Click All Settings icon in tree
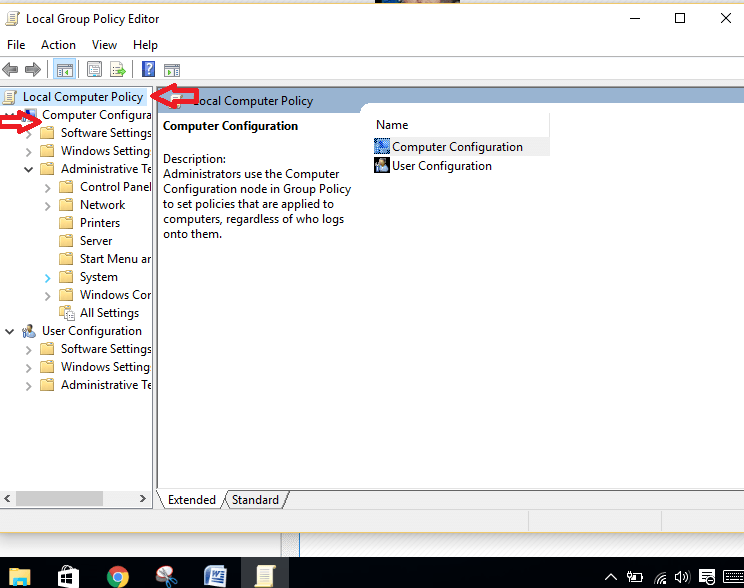 coord(67,313)
